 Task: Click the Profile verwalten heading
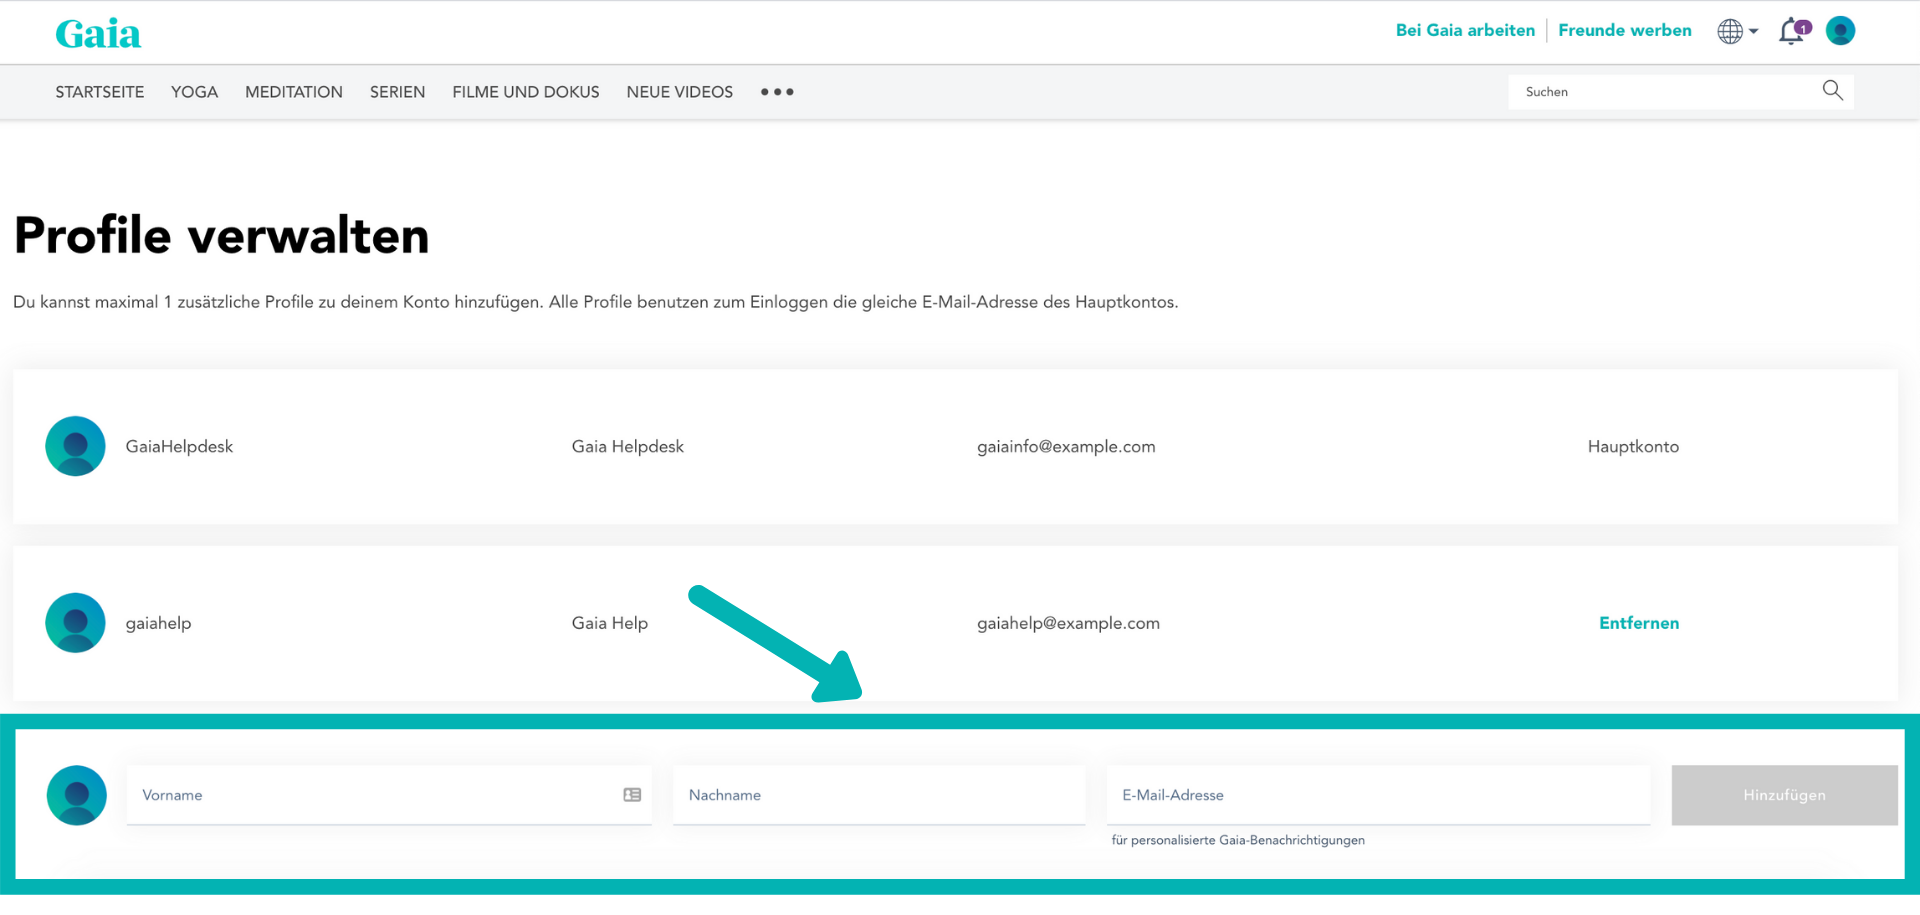(221, 236)
